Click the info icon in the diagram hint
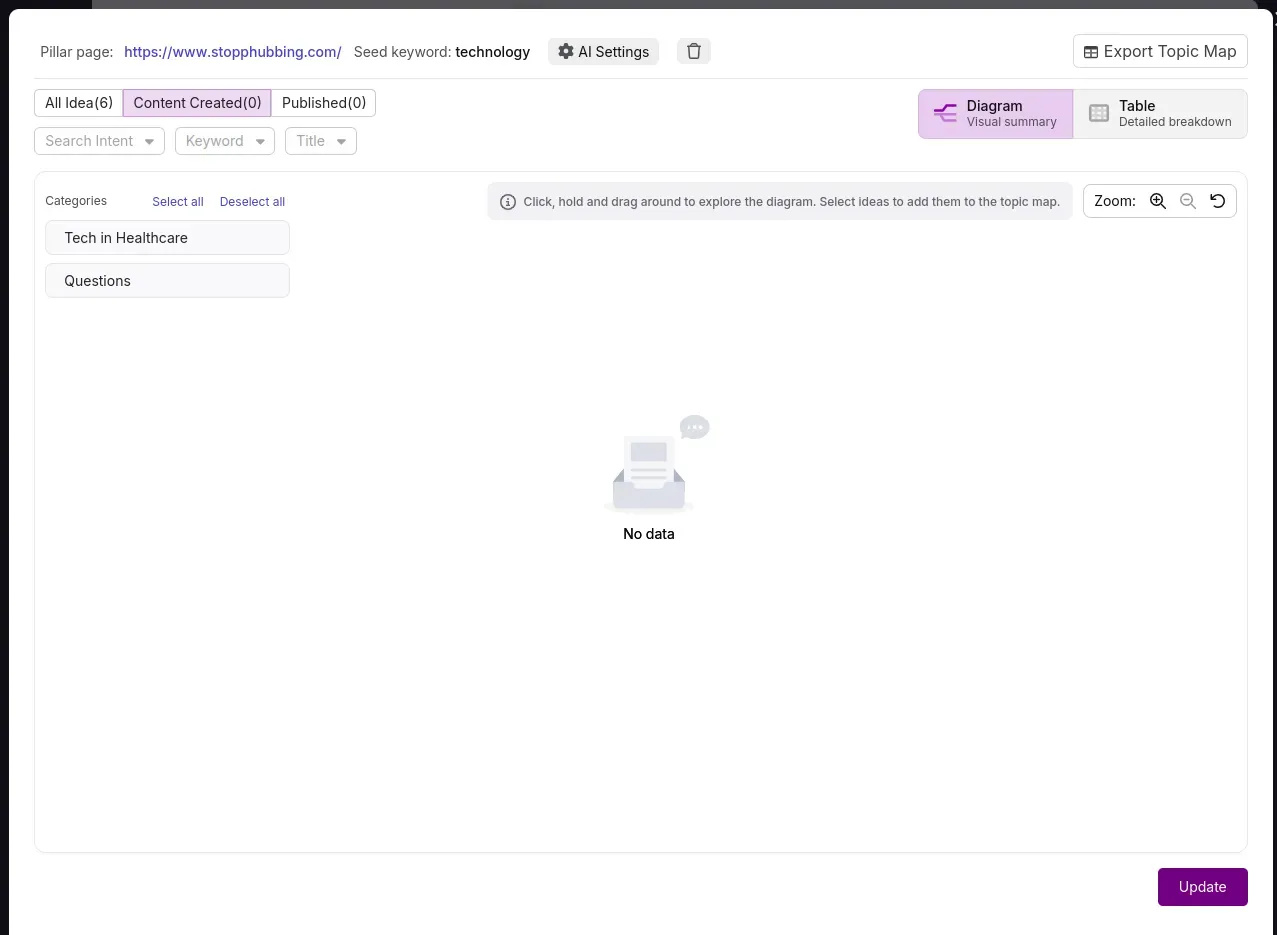1277x935 pixels. (507, 202)
